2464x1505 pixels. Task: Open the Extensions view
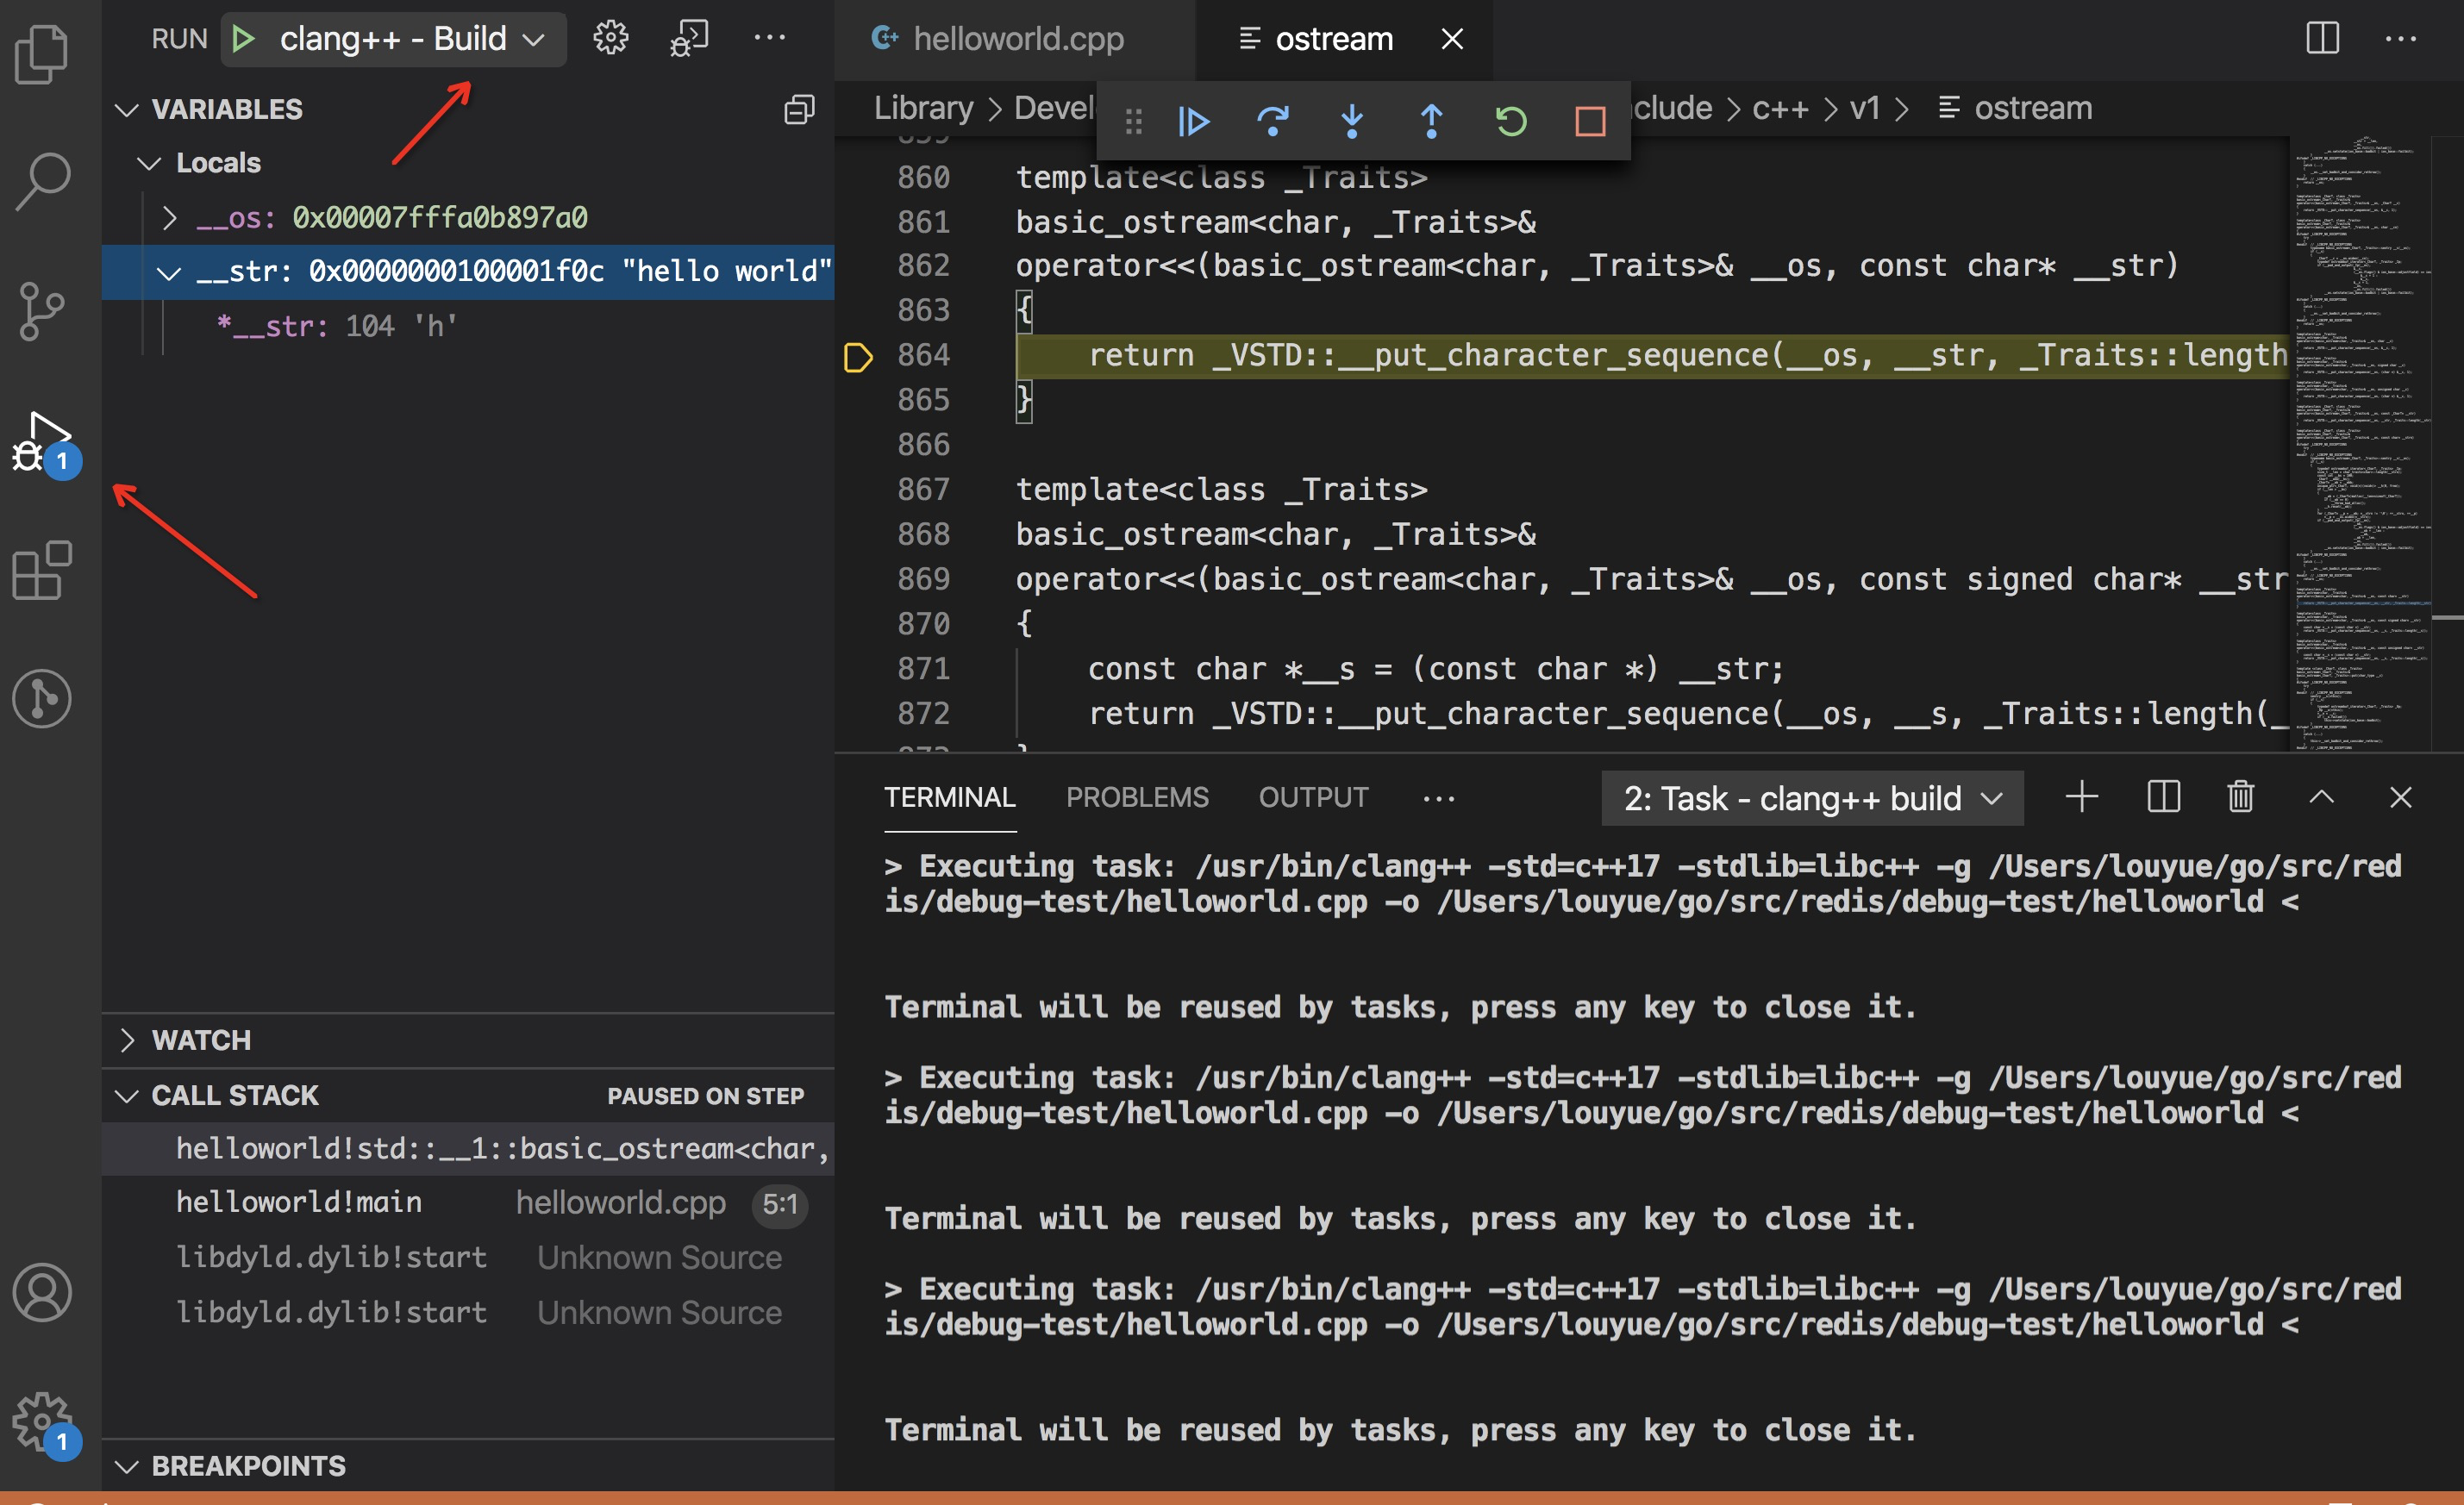pyautogui.click(x=42, y=570)
